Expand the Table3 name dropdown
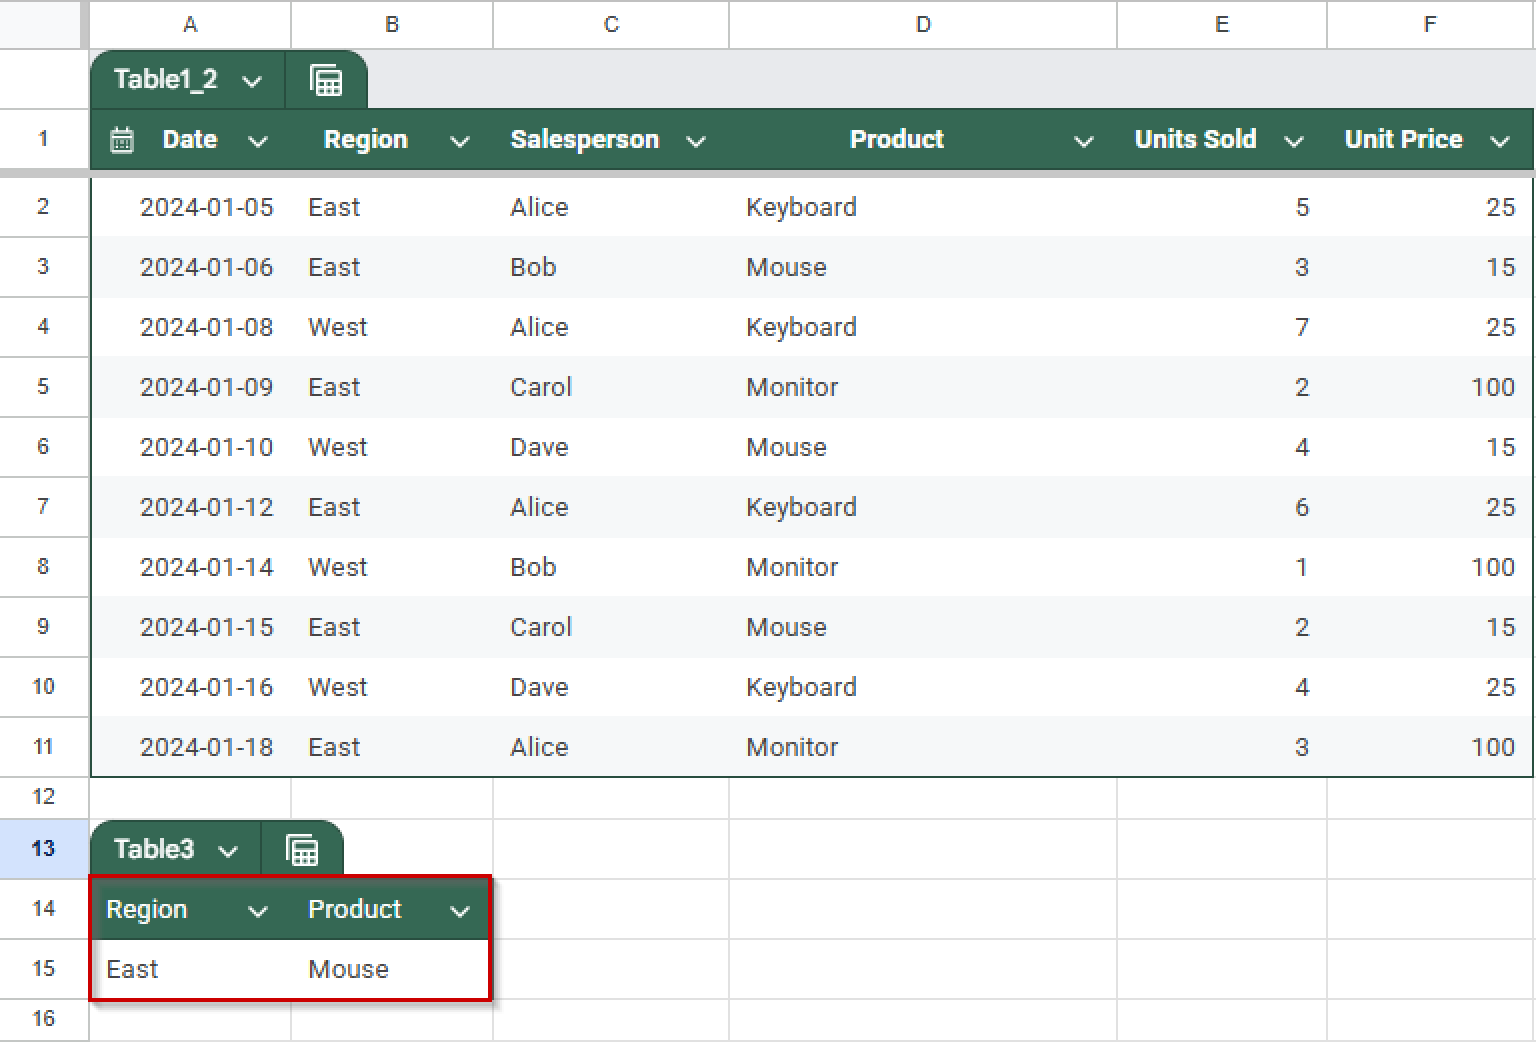 [230, 848]
